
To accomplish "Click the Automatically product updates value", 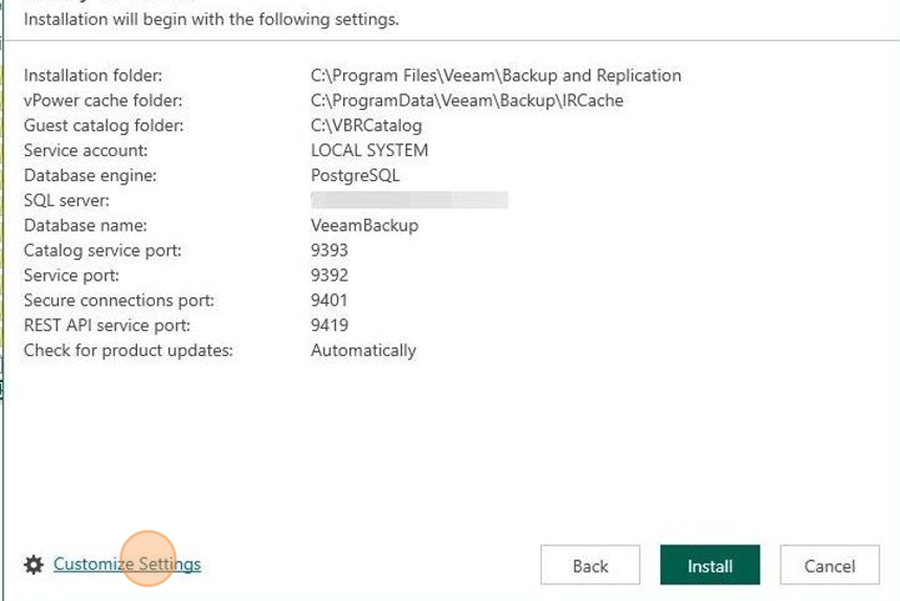I will tap(363, 351).
